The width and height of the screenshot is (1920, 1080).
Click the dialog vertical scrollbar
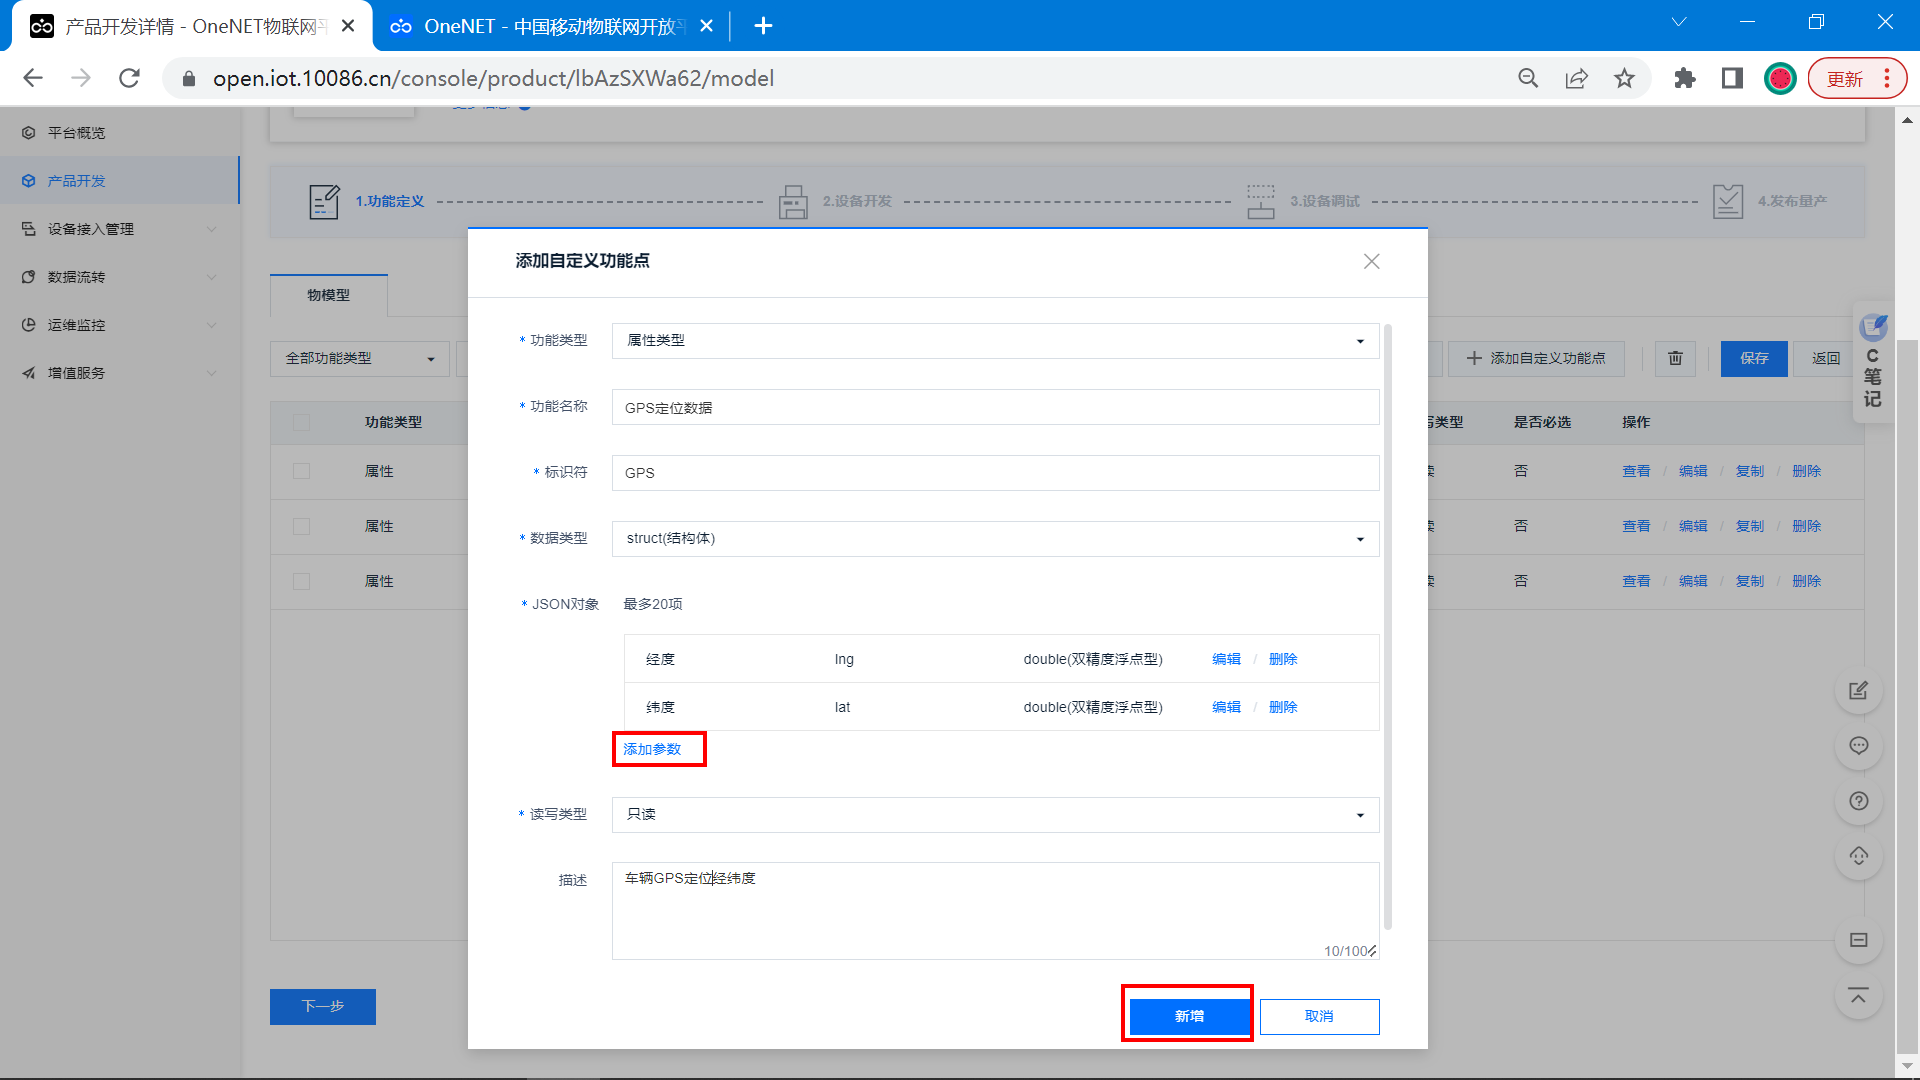[x=1387, y=627]
